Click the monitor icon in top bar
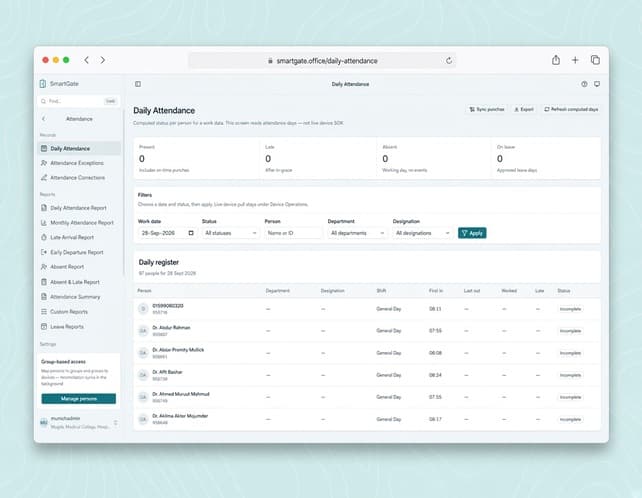 (x=597, y=84)
